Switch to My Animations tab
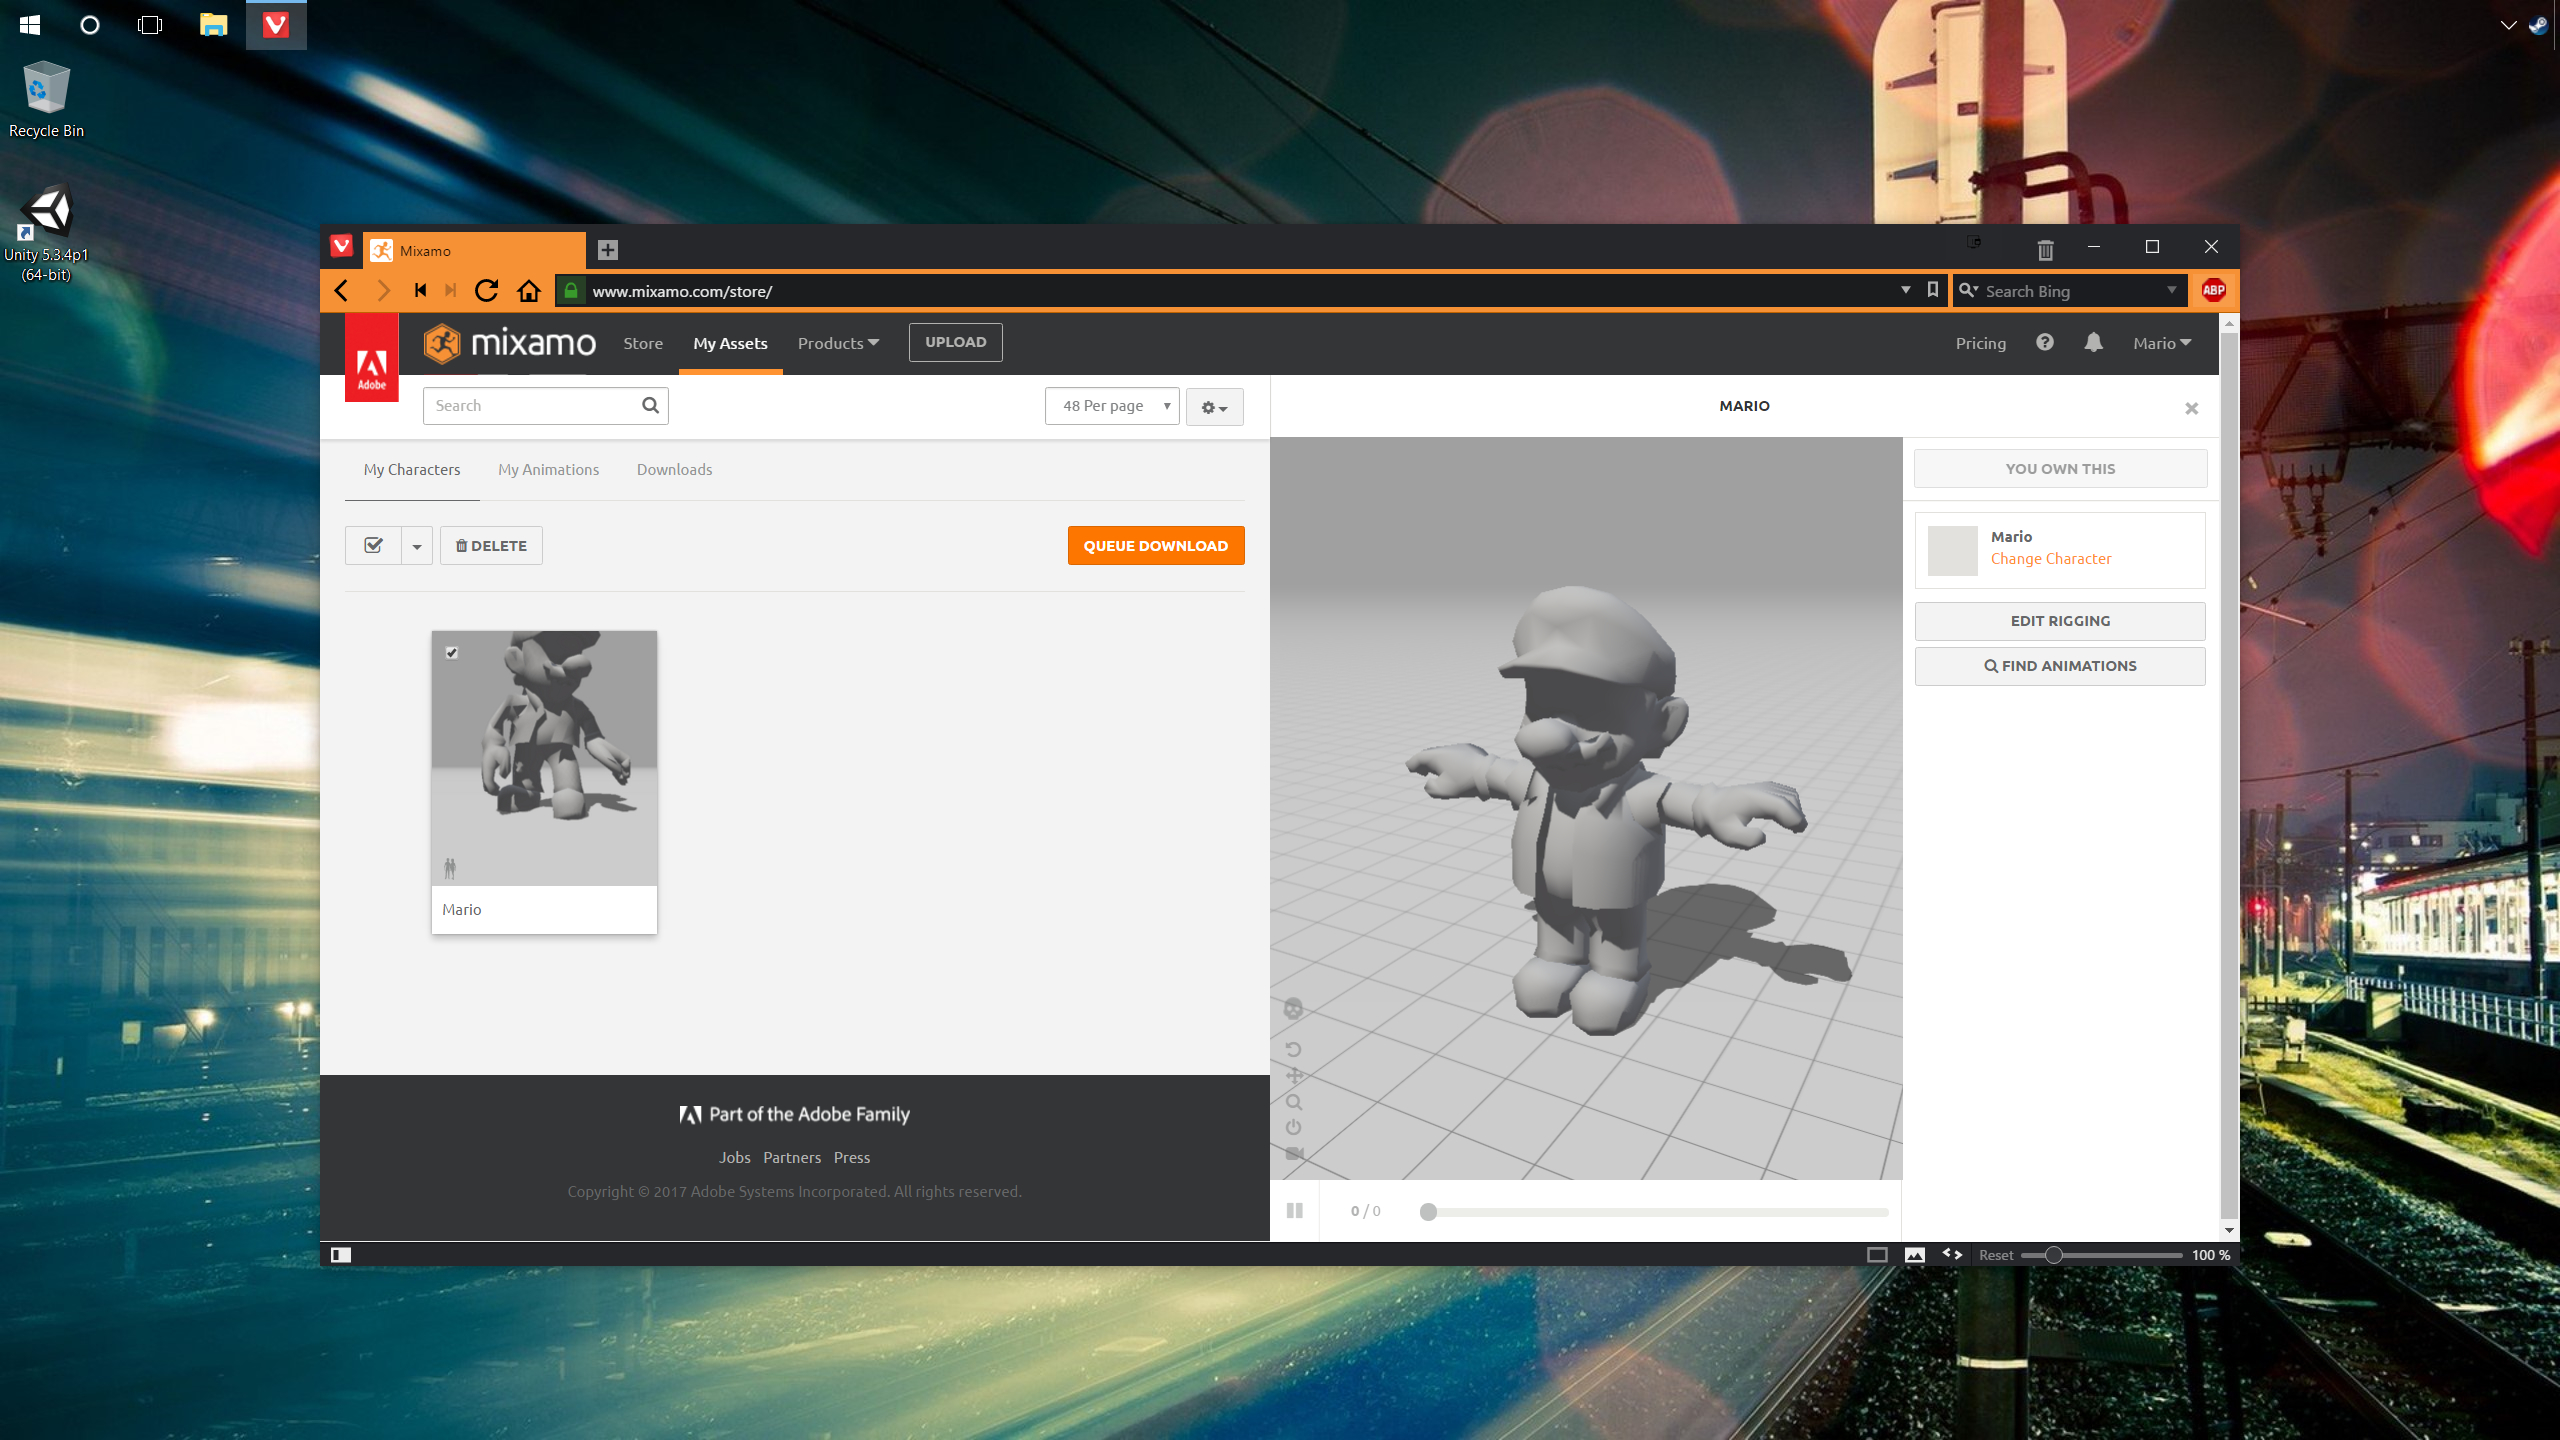This screenshot has height=1440, width=2560. [548, 470]
